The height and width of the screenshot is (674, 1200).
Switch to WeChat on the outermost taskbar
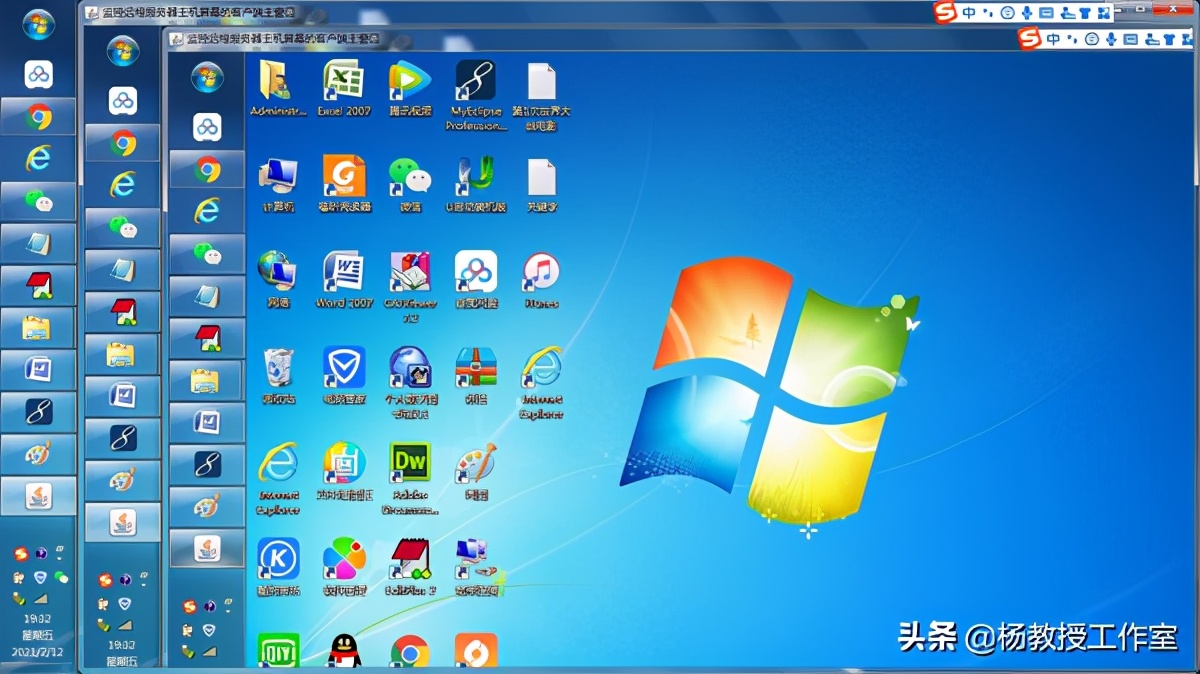[38, 201]
